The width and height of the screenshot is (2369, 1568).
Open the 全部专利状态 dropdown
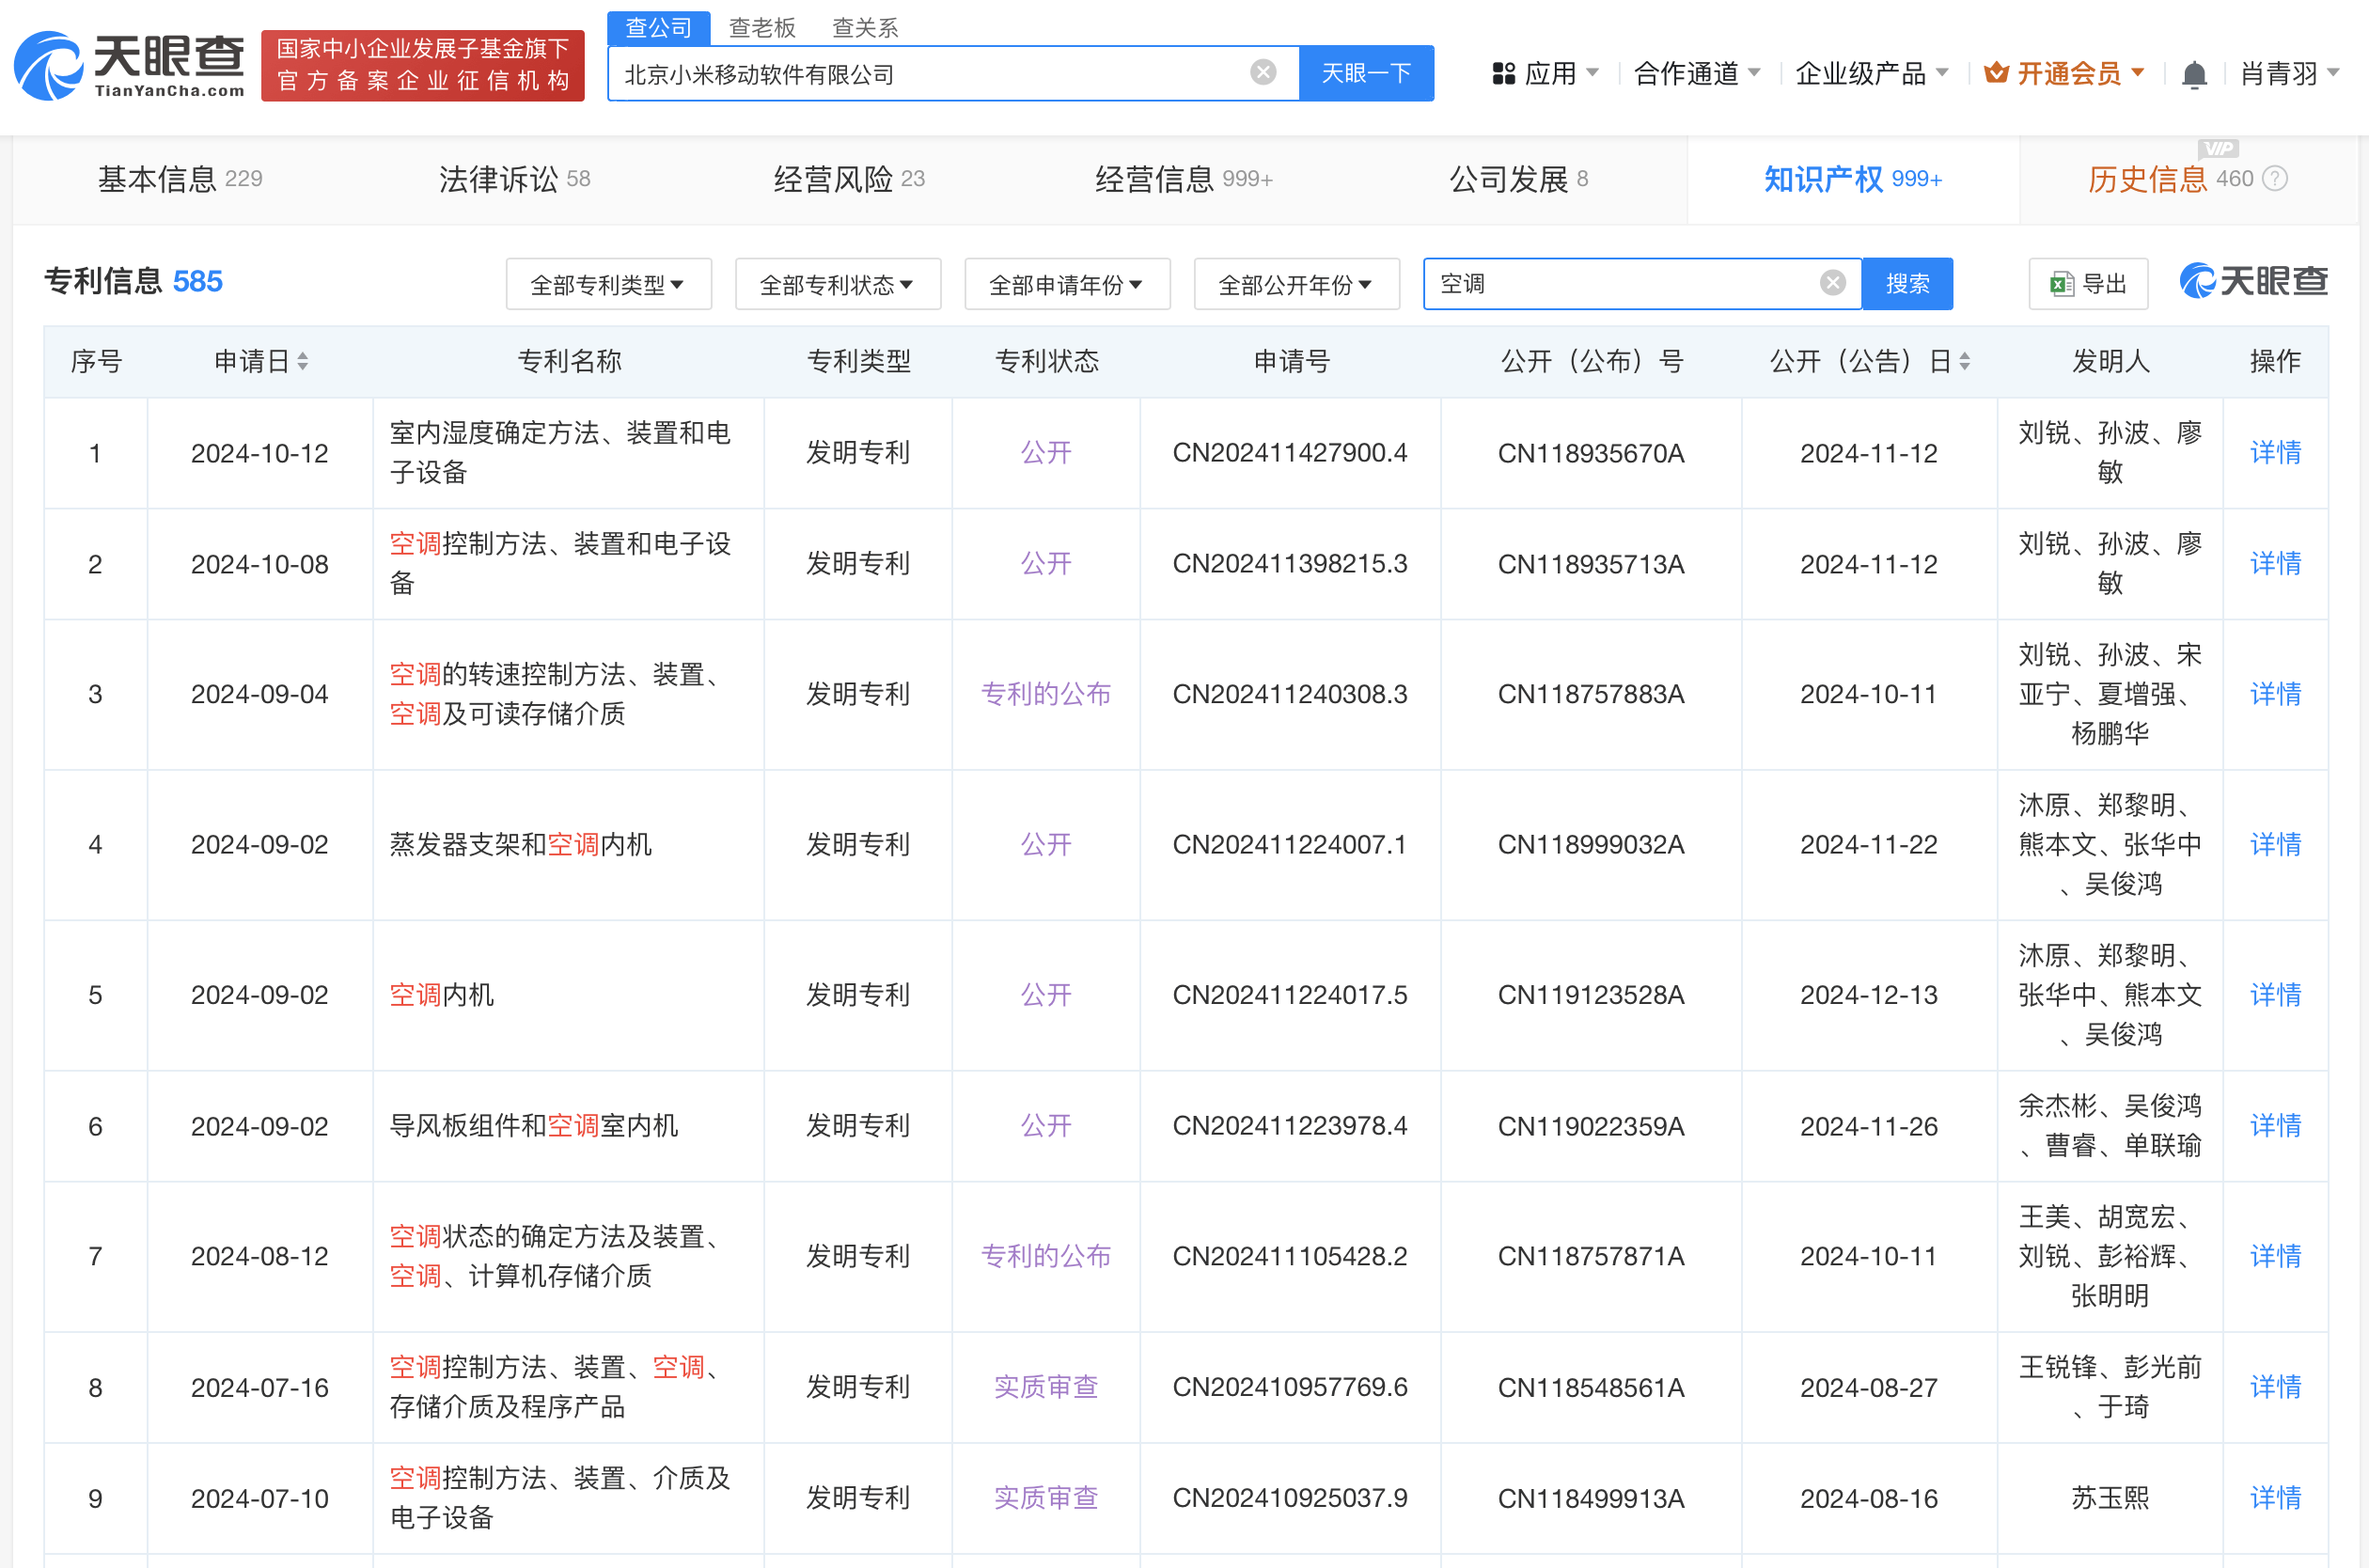(x=837, y=285)
